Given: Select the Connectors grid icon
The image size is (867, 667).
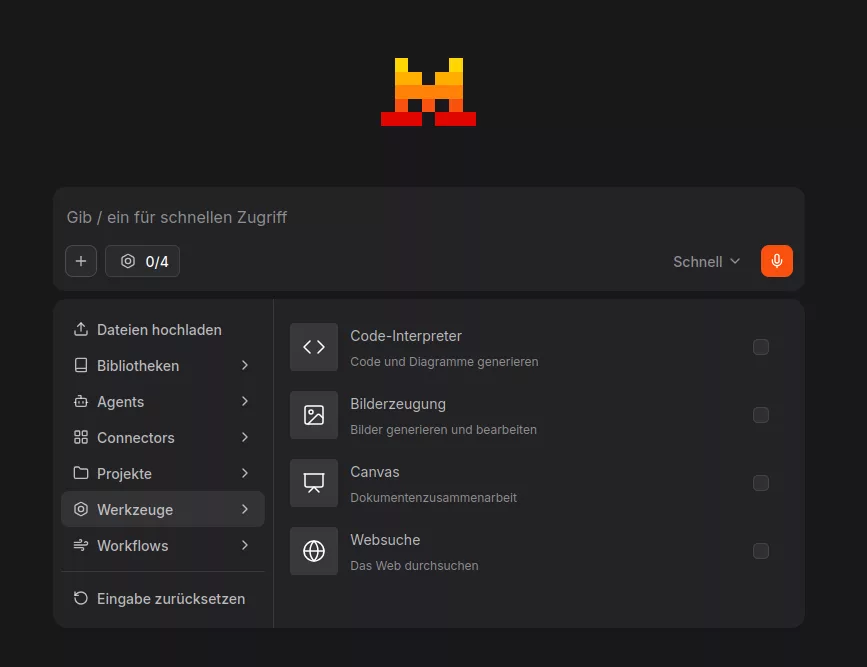Looking at the screenshot, I should point(81,437).
